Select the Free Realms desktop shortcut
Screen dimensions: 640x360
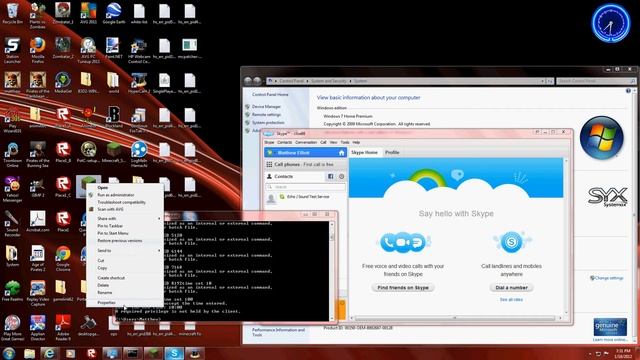(12, 291)
